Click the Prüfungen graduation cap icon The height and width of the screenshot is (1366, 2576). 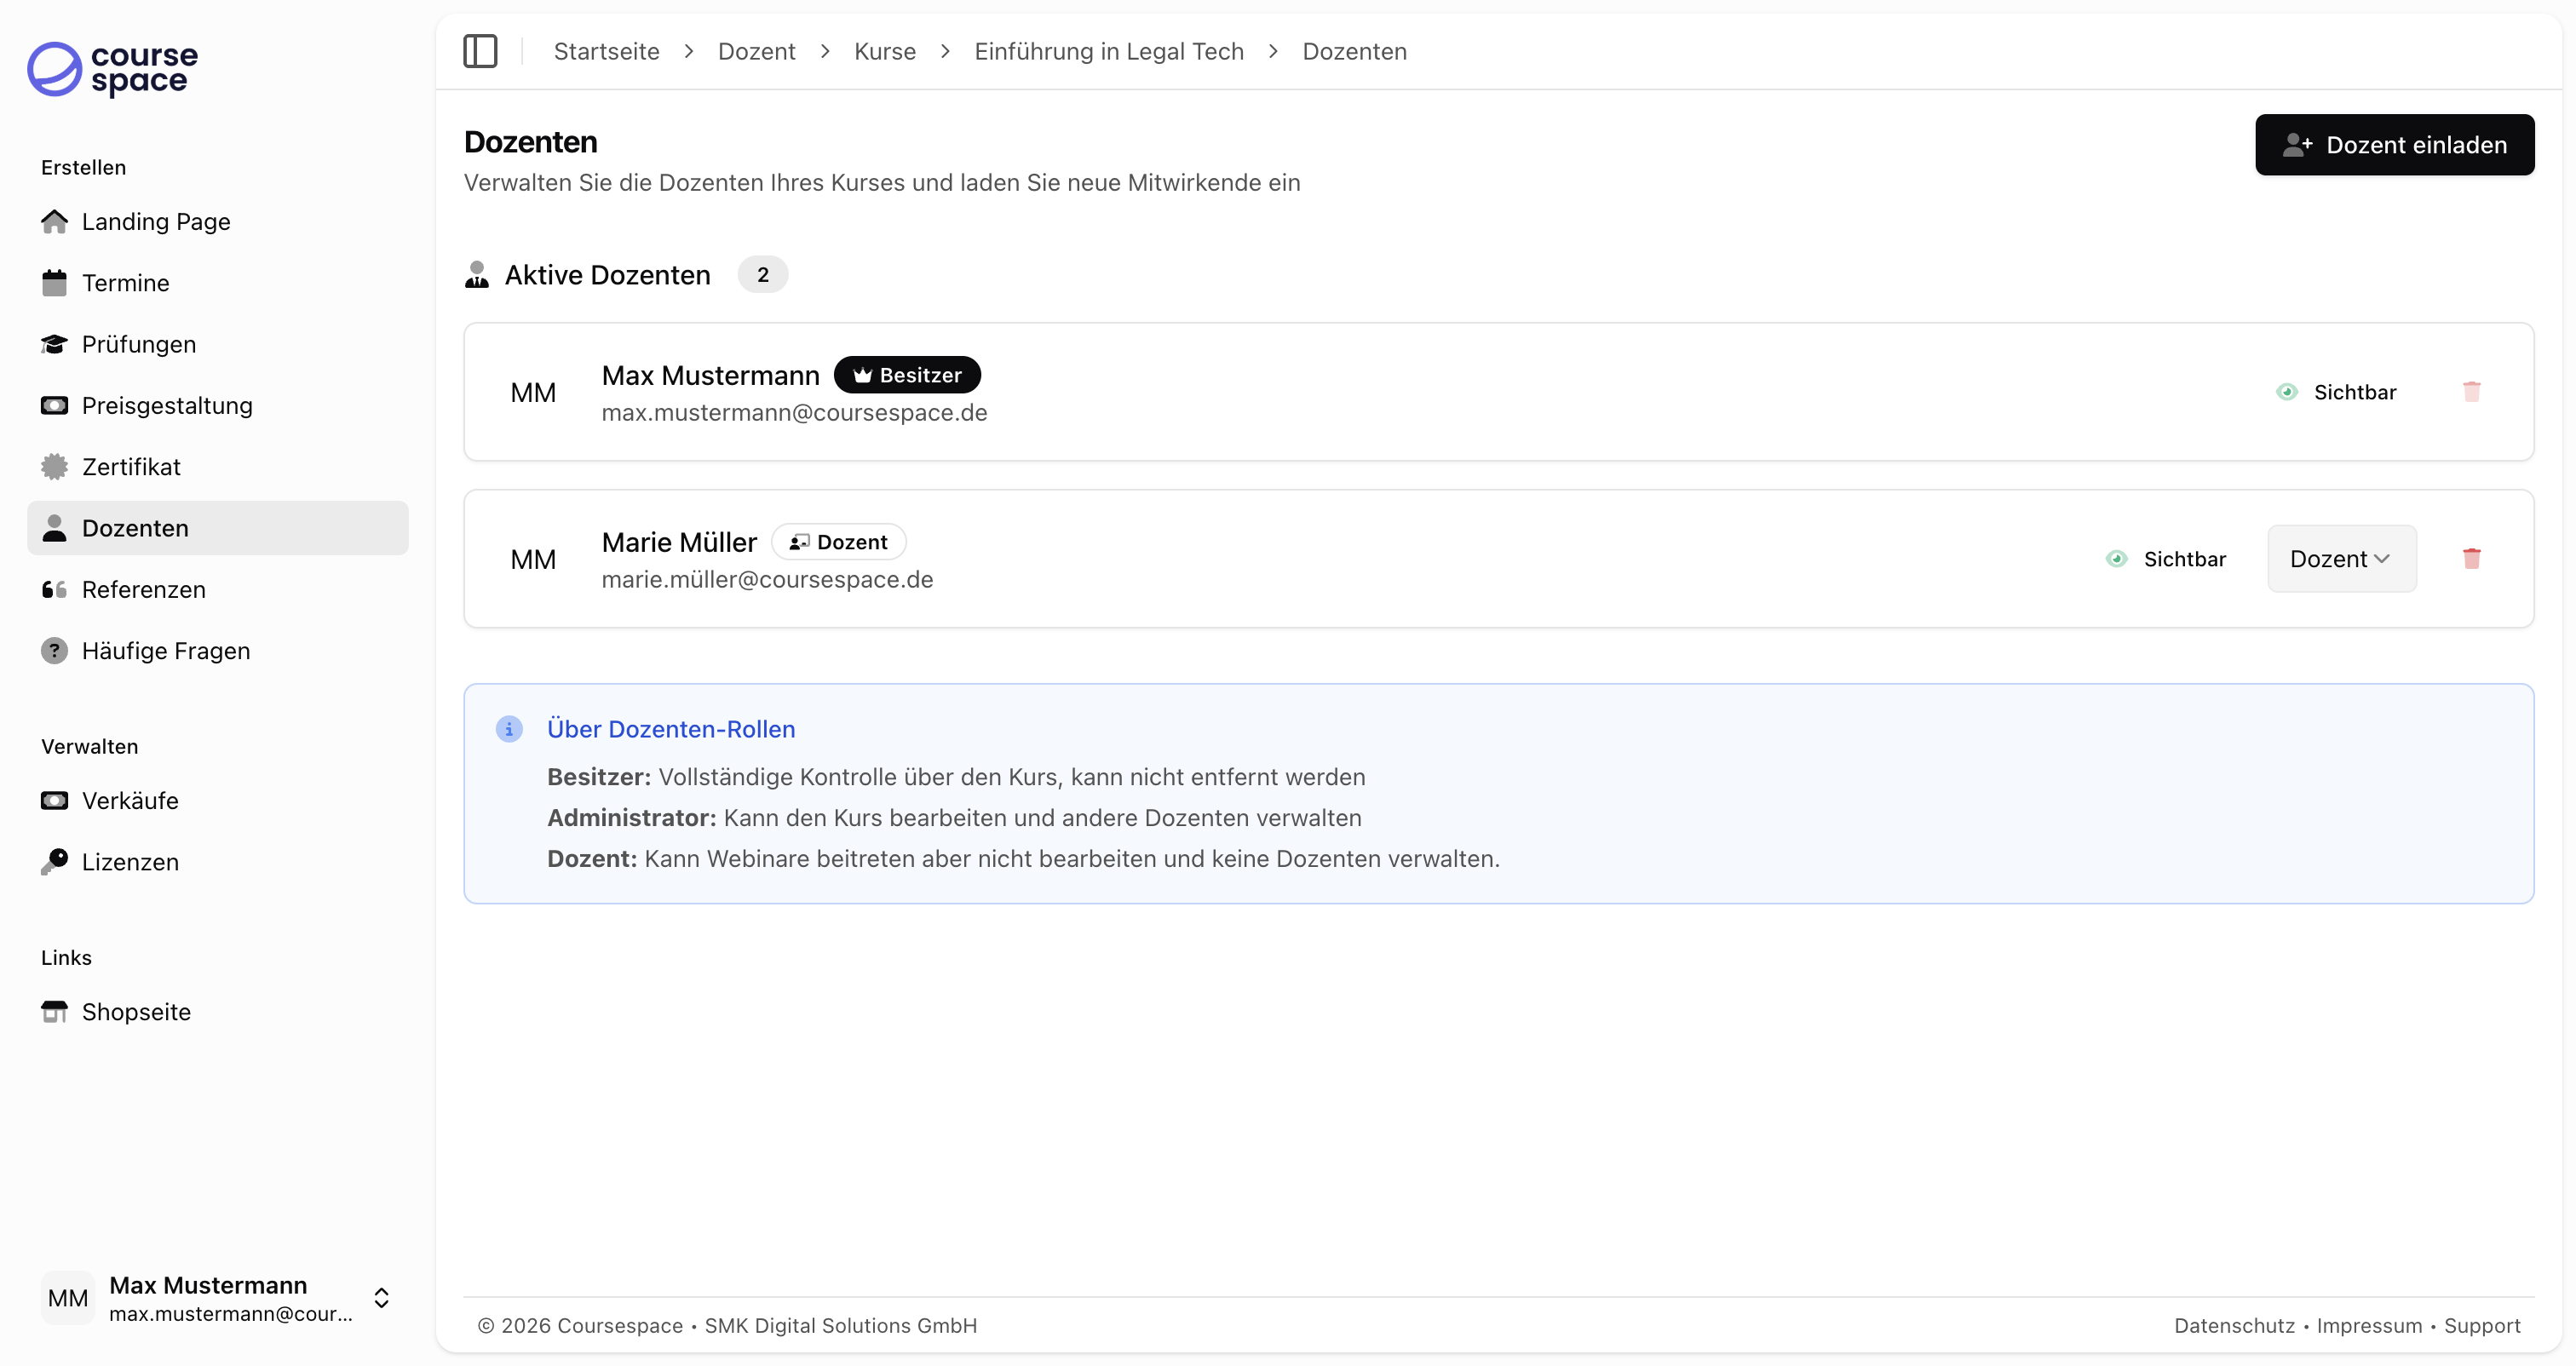[54, 344]
